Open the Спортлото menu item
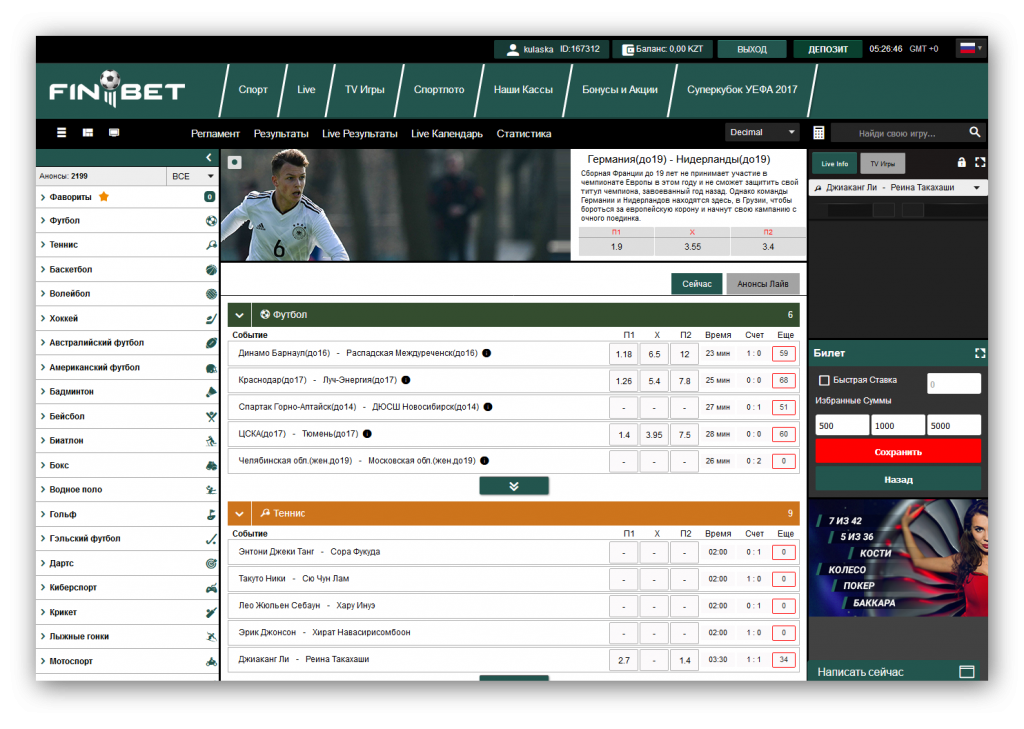This screenshot has height=729, width=1024. [x=439, y=89]
